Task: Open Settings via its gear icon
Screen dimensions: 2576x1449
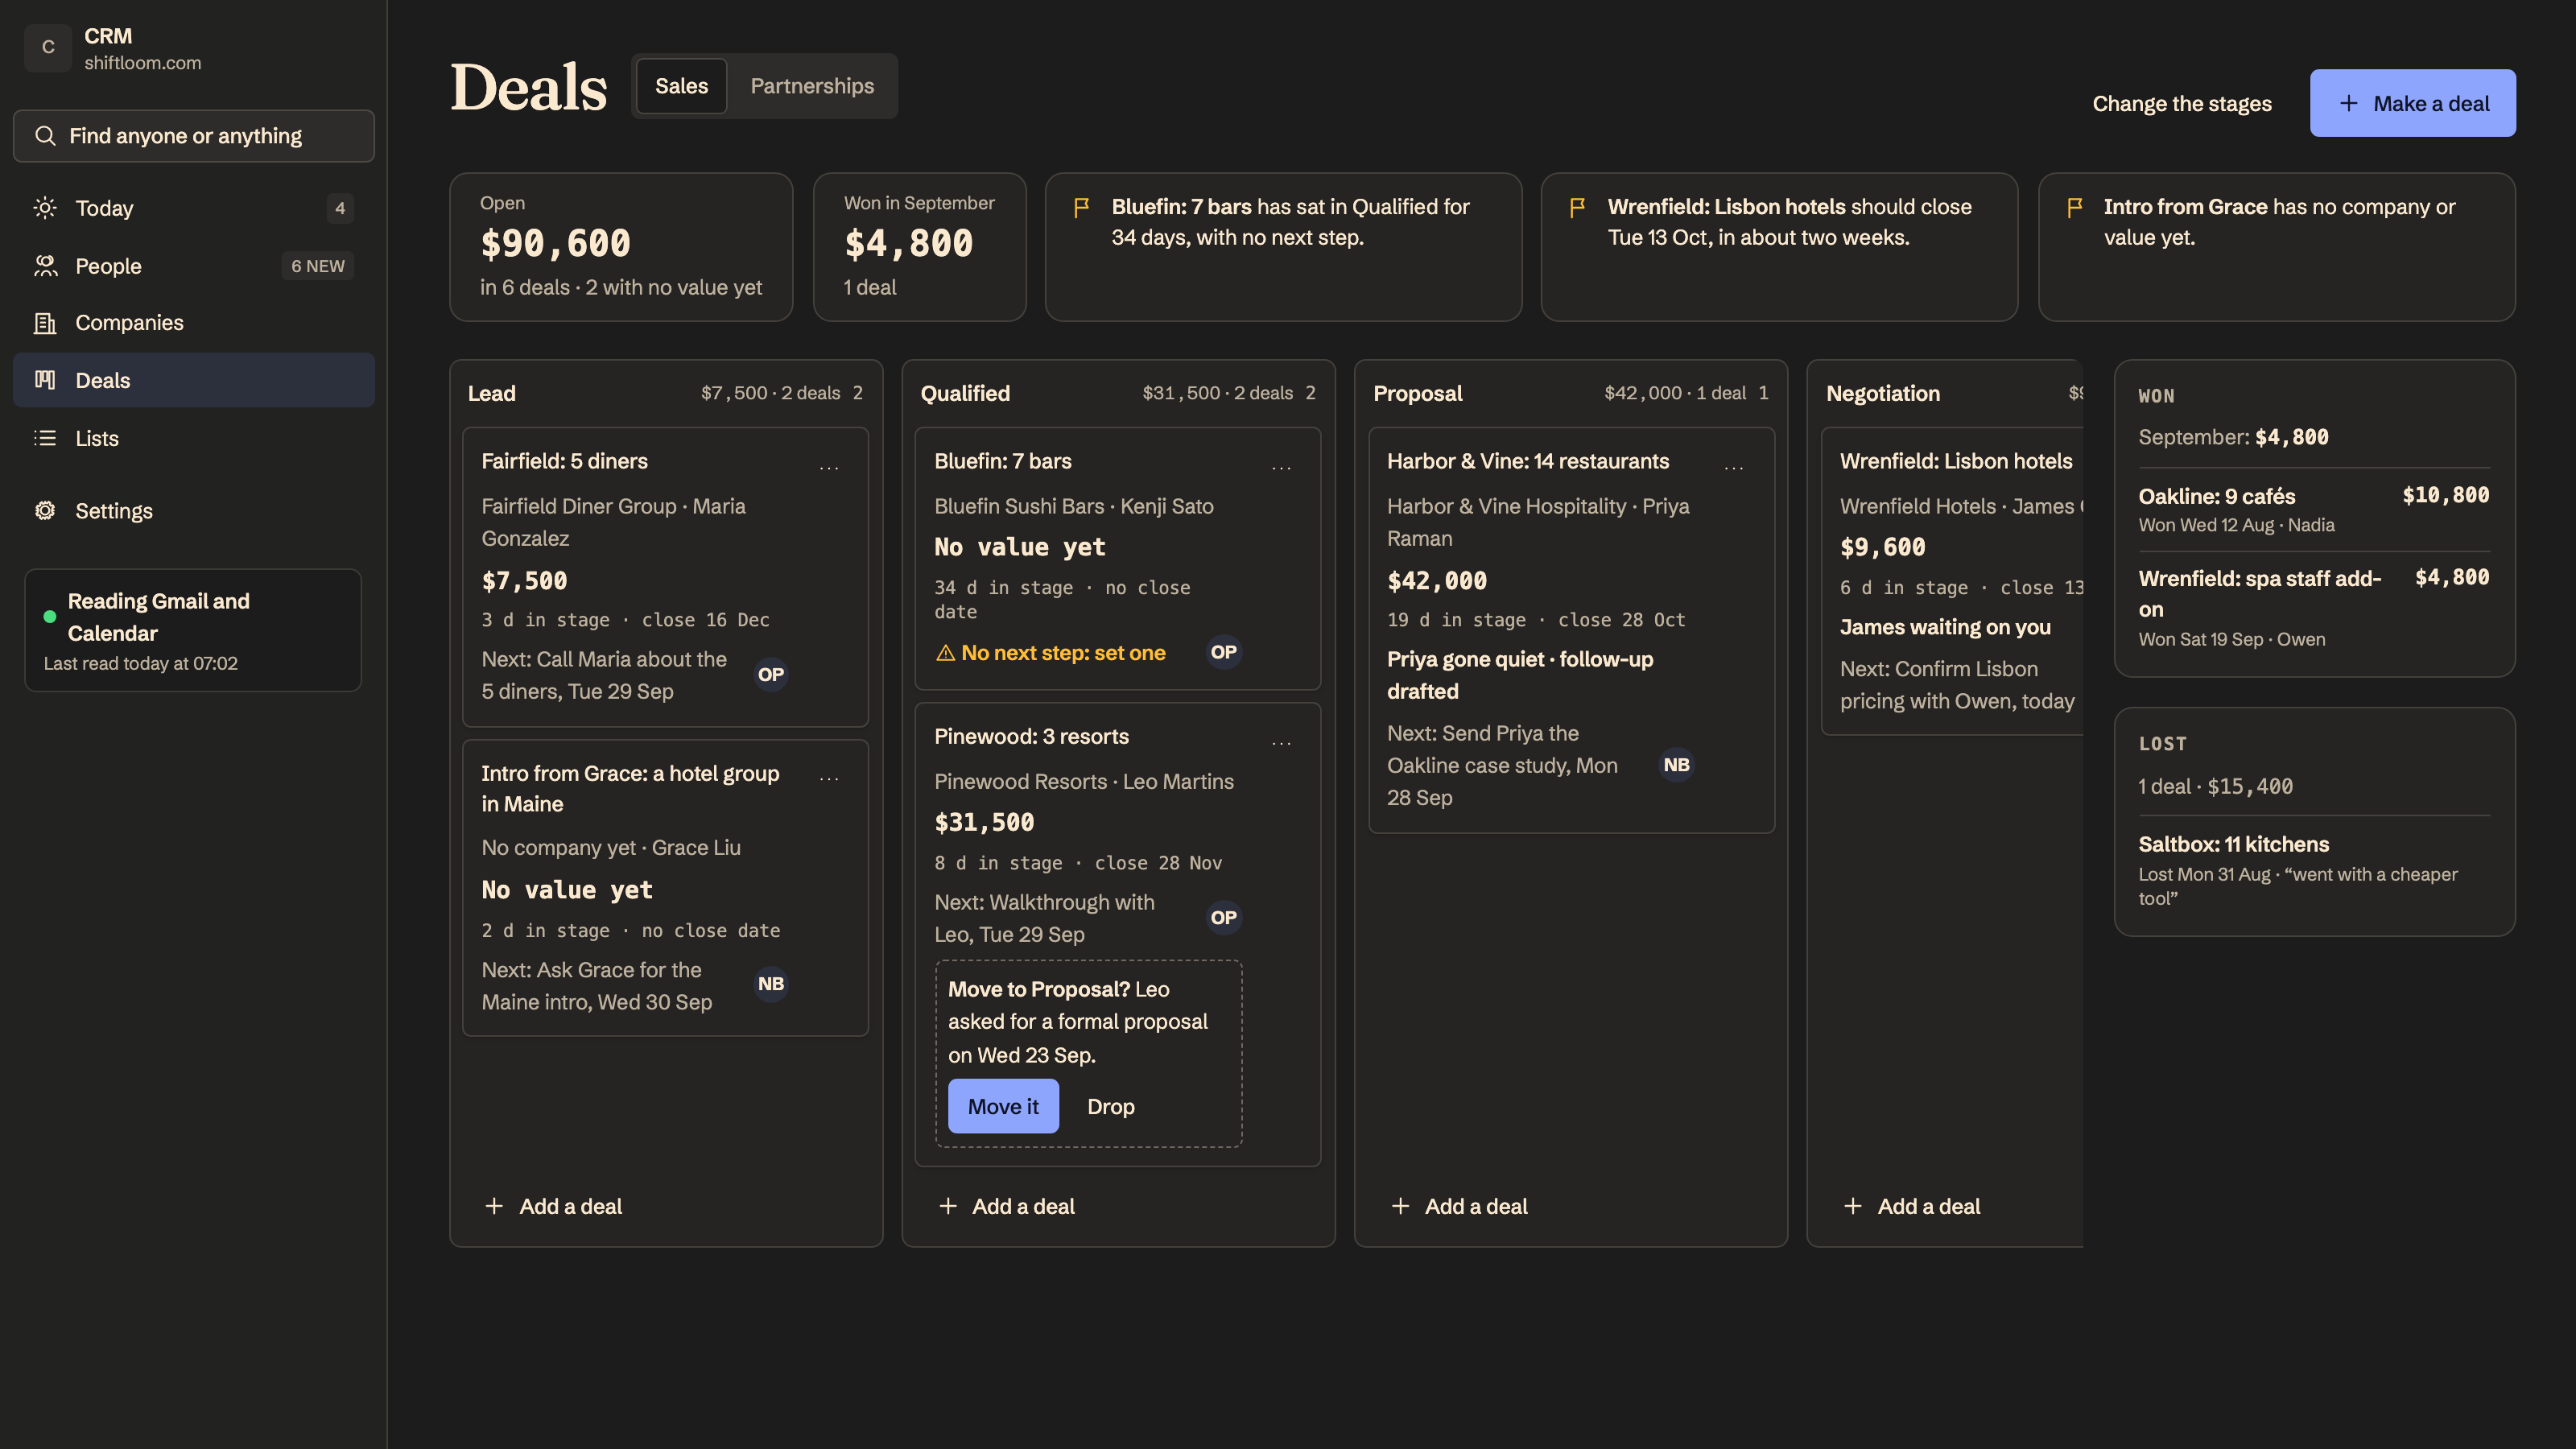Action: point(45,511)
